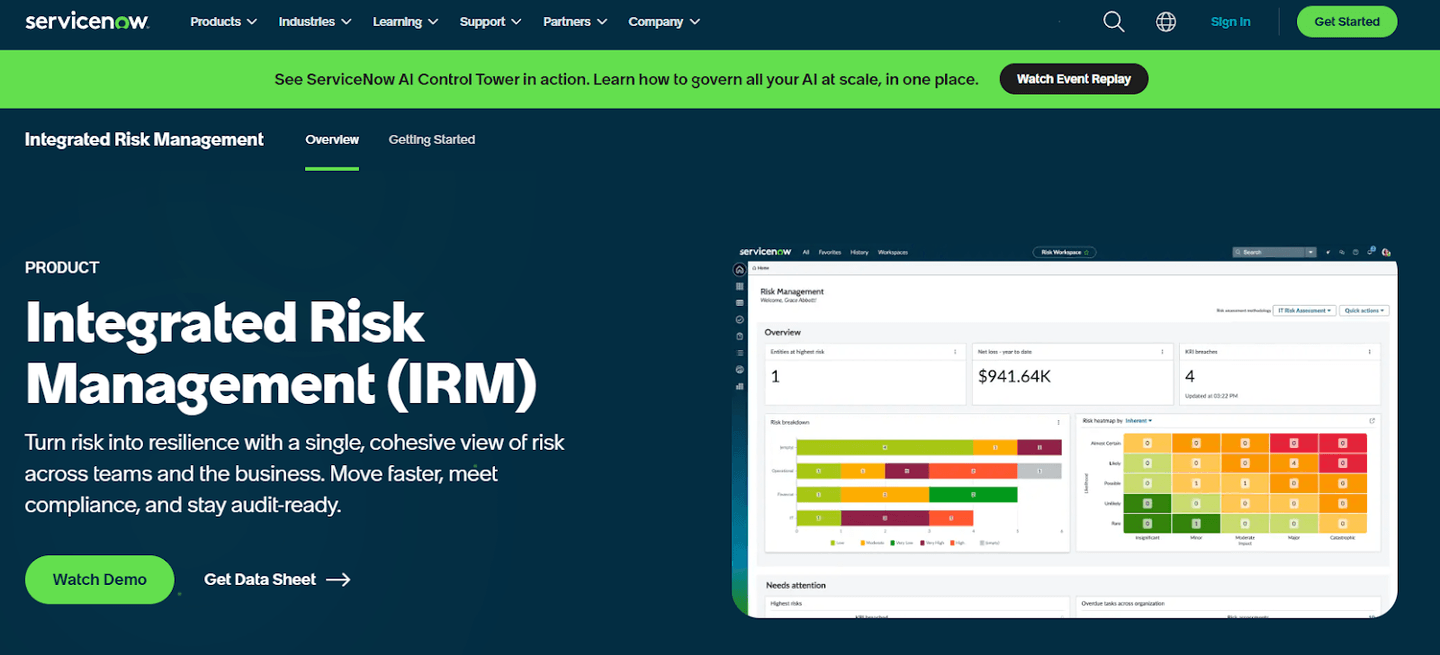Click the "Updated at 03:22 PM" text
1440x655 pixels.
point(1211,395)
